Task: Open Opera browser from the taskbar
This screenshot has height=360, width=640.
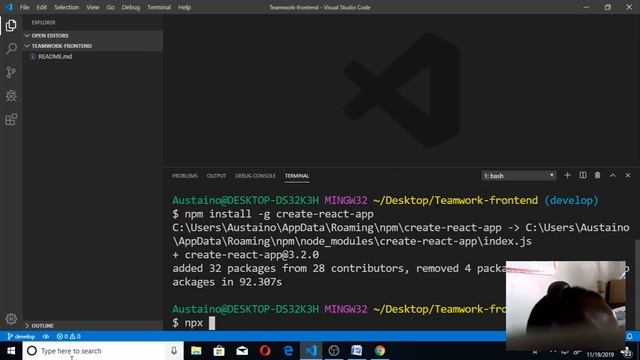Action: click(265, 351)
